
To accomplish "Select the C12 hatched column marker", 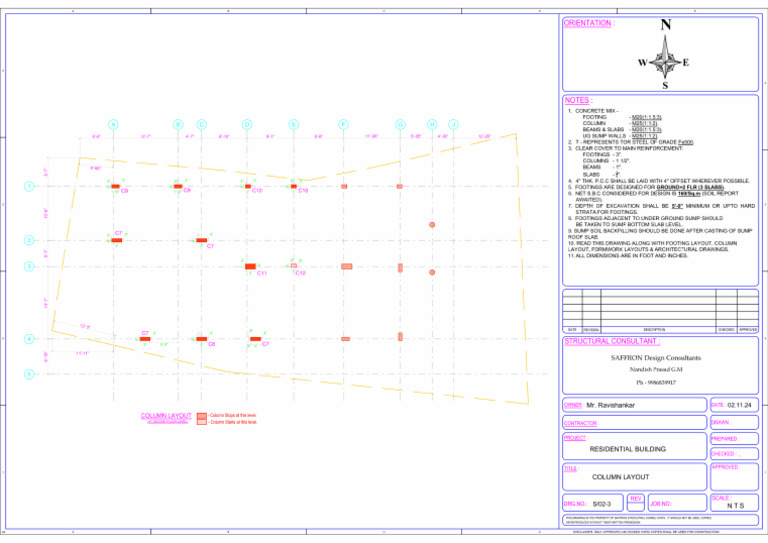I will click(x=293, y=265).
